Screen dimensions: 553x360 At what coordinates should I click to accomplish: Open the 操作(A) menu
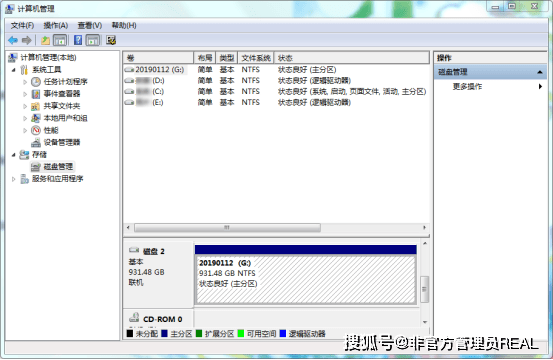[55, 25]
